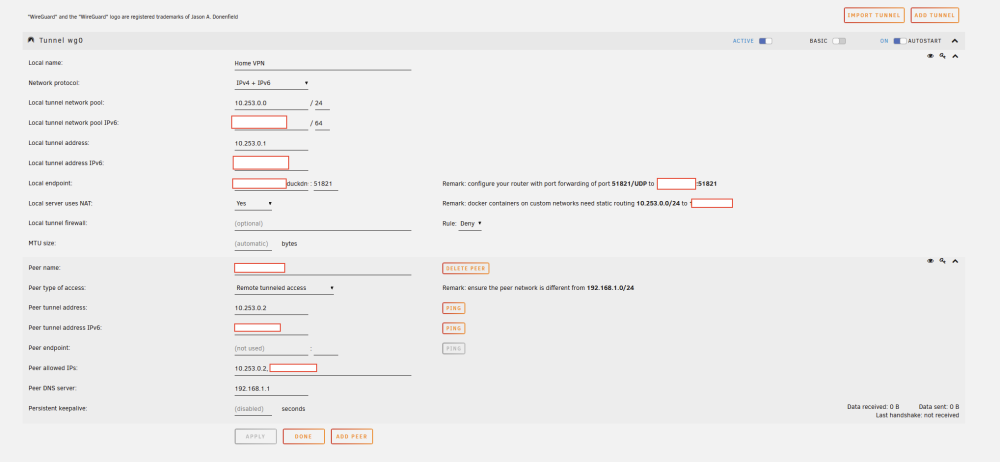Open the Network protocol dropdown
Image resolution: width=1000 pixels, height=462 pixels.
coord(272,83)
